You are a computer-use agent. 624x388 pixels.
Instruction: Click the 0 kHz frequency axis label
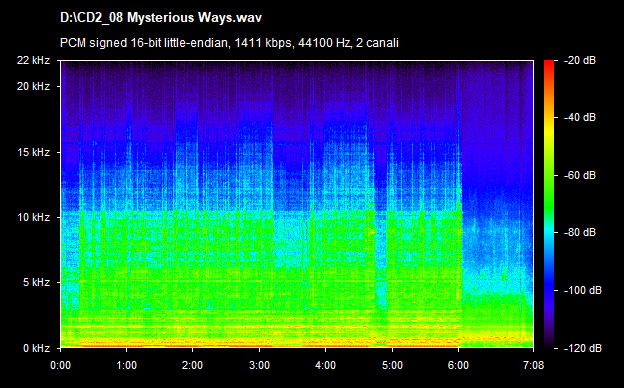click(x=36, y=348)
